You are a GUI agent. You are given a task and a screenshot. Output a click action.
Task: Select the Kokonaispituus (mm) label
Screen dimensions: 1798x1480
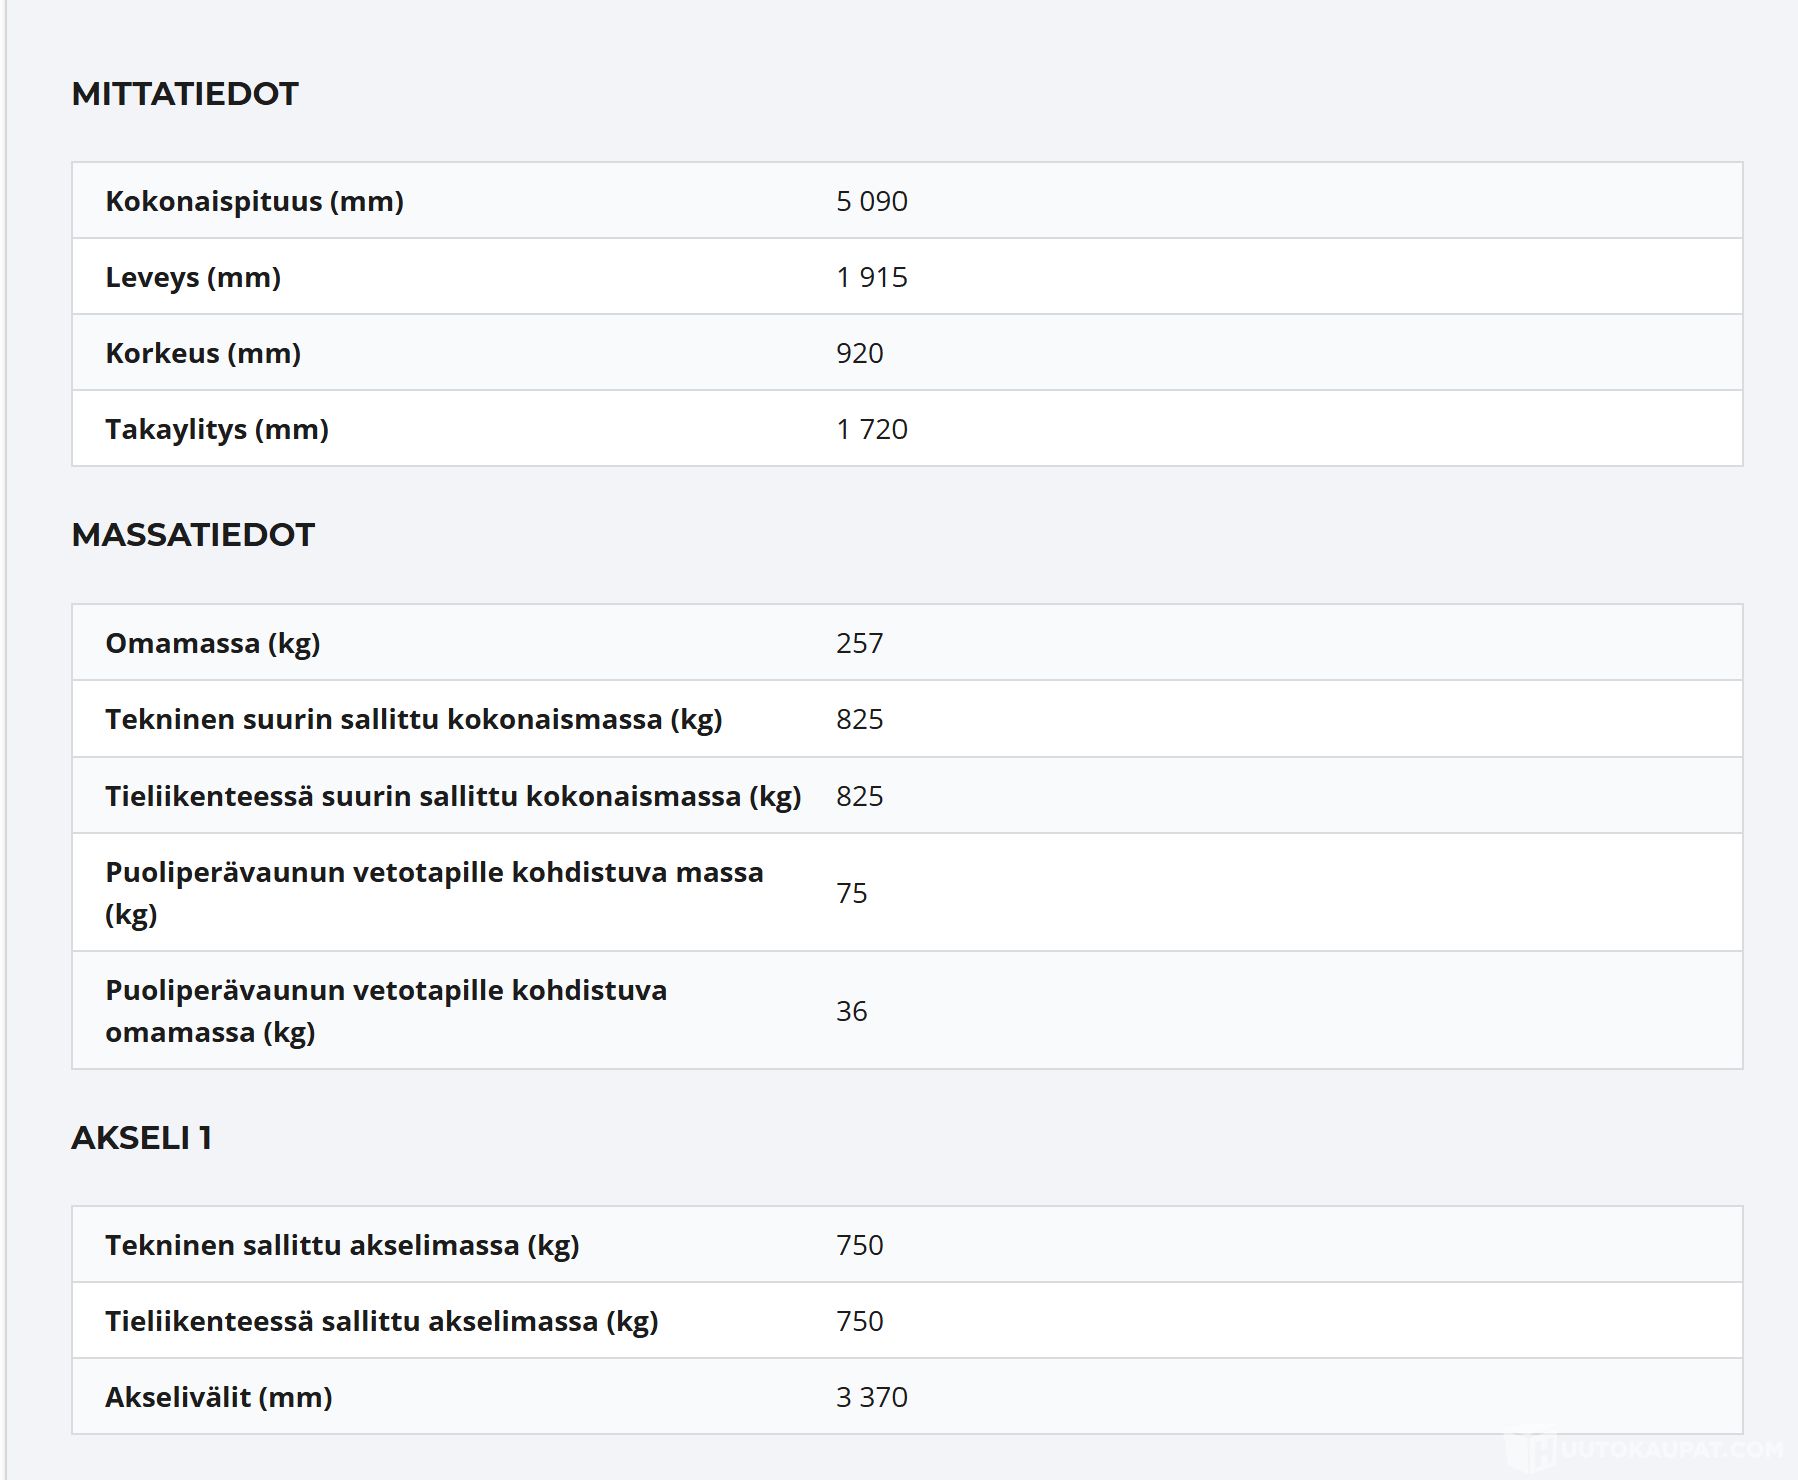click(254, 201)
